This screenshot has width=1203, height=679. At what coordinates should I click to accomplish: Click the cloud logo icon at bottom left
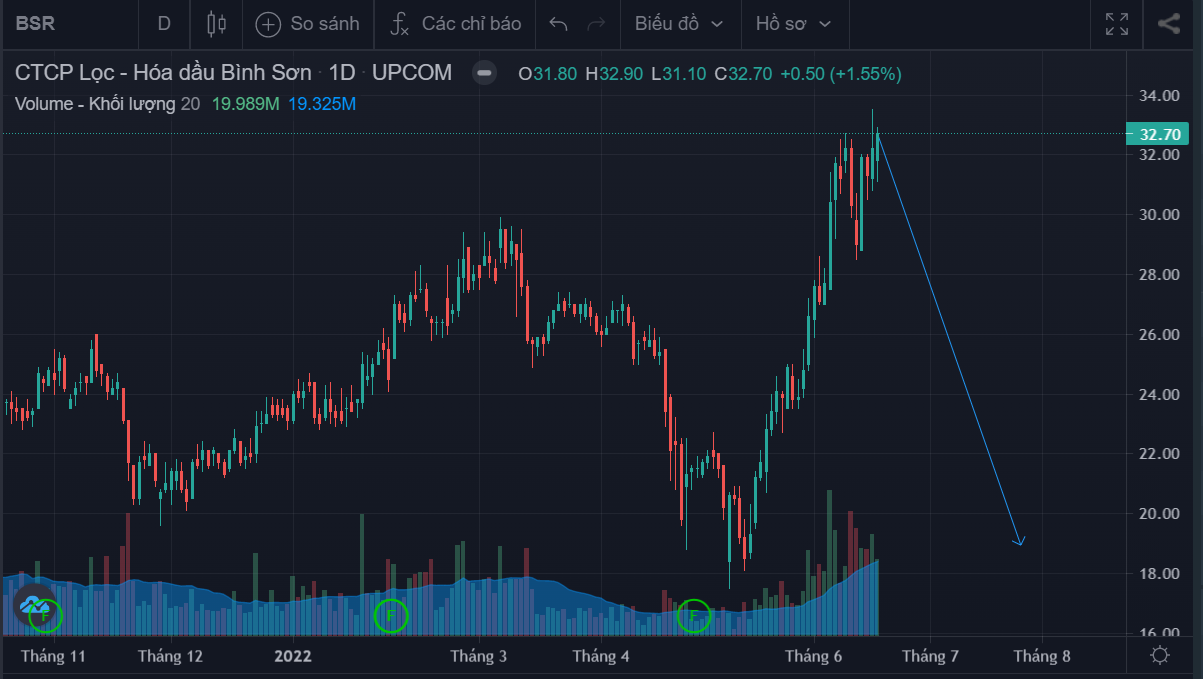[33, 604]
